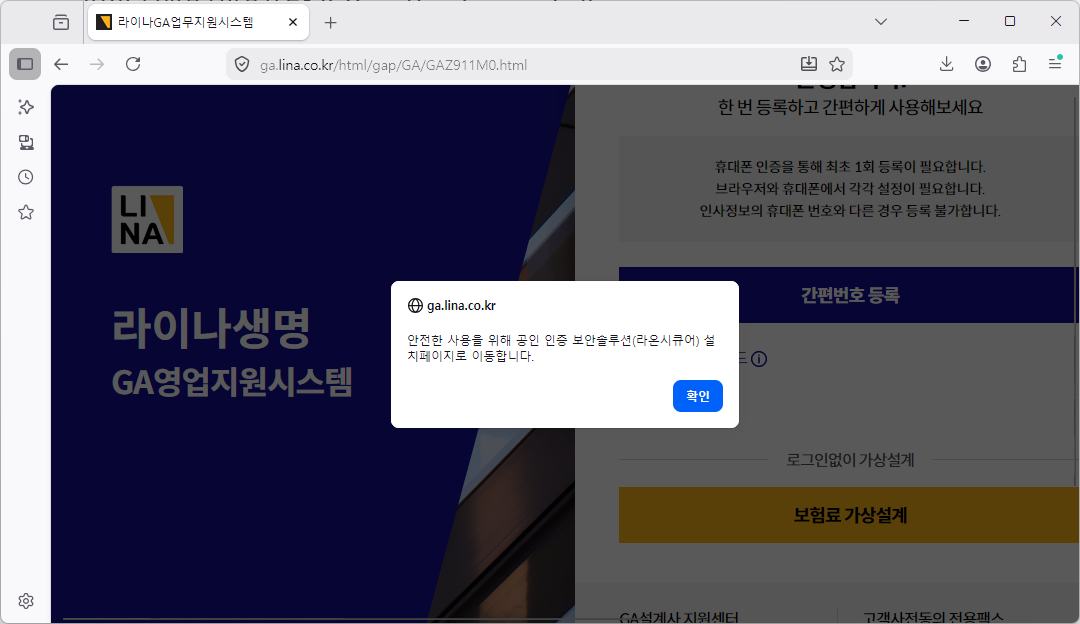Open the extensions puzzle icon
This screenshot has height=624, width=1080.
pos(1019,64)
